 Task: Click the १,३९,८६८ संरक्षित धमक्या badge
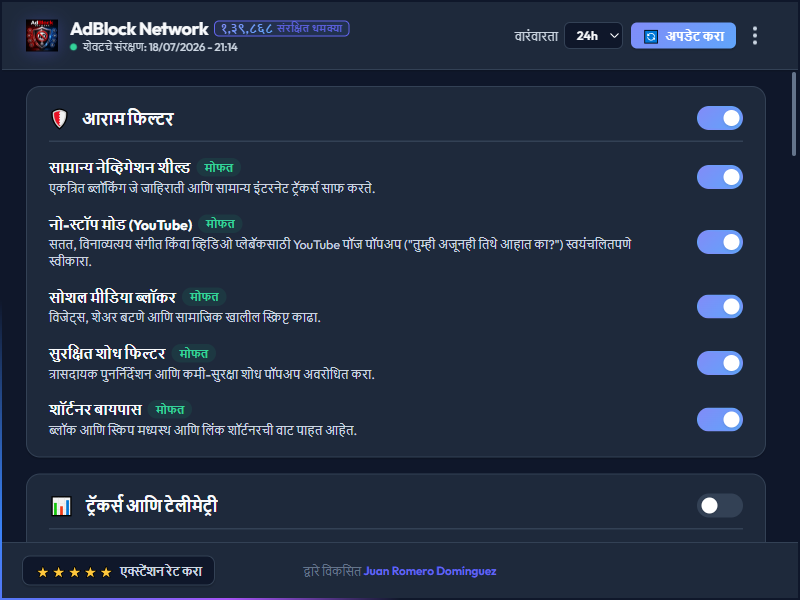coord(282,29)
